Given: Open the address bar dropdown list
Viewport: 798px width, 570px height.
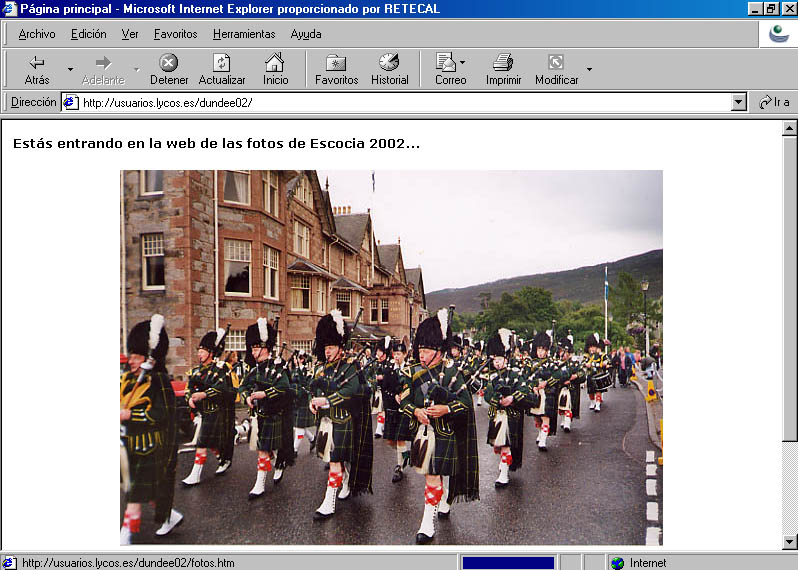Looking at the screenshot, I should (739, 102).
